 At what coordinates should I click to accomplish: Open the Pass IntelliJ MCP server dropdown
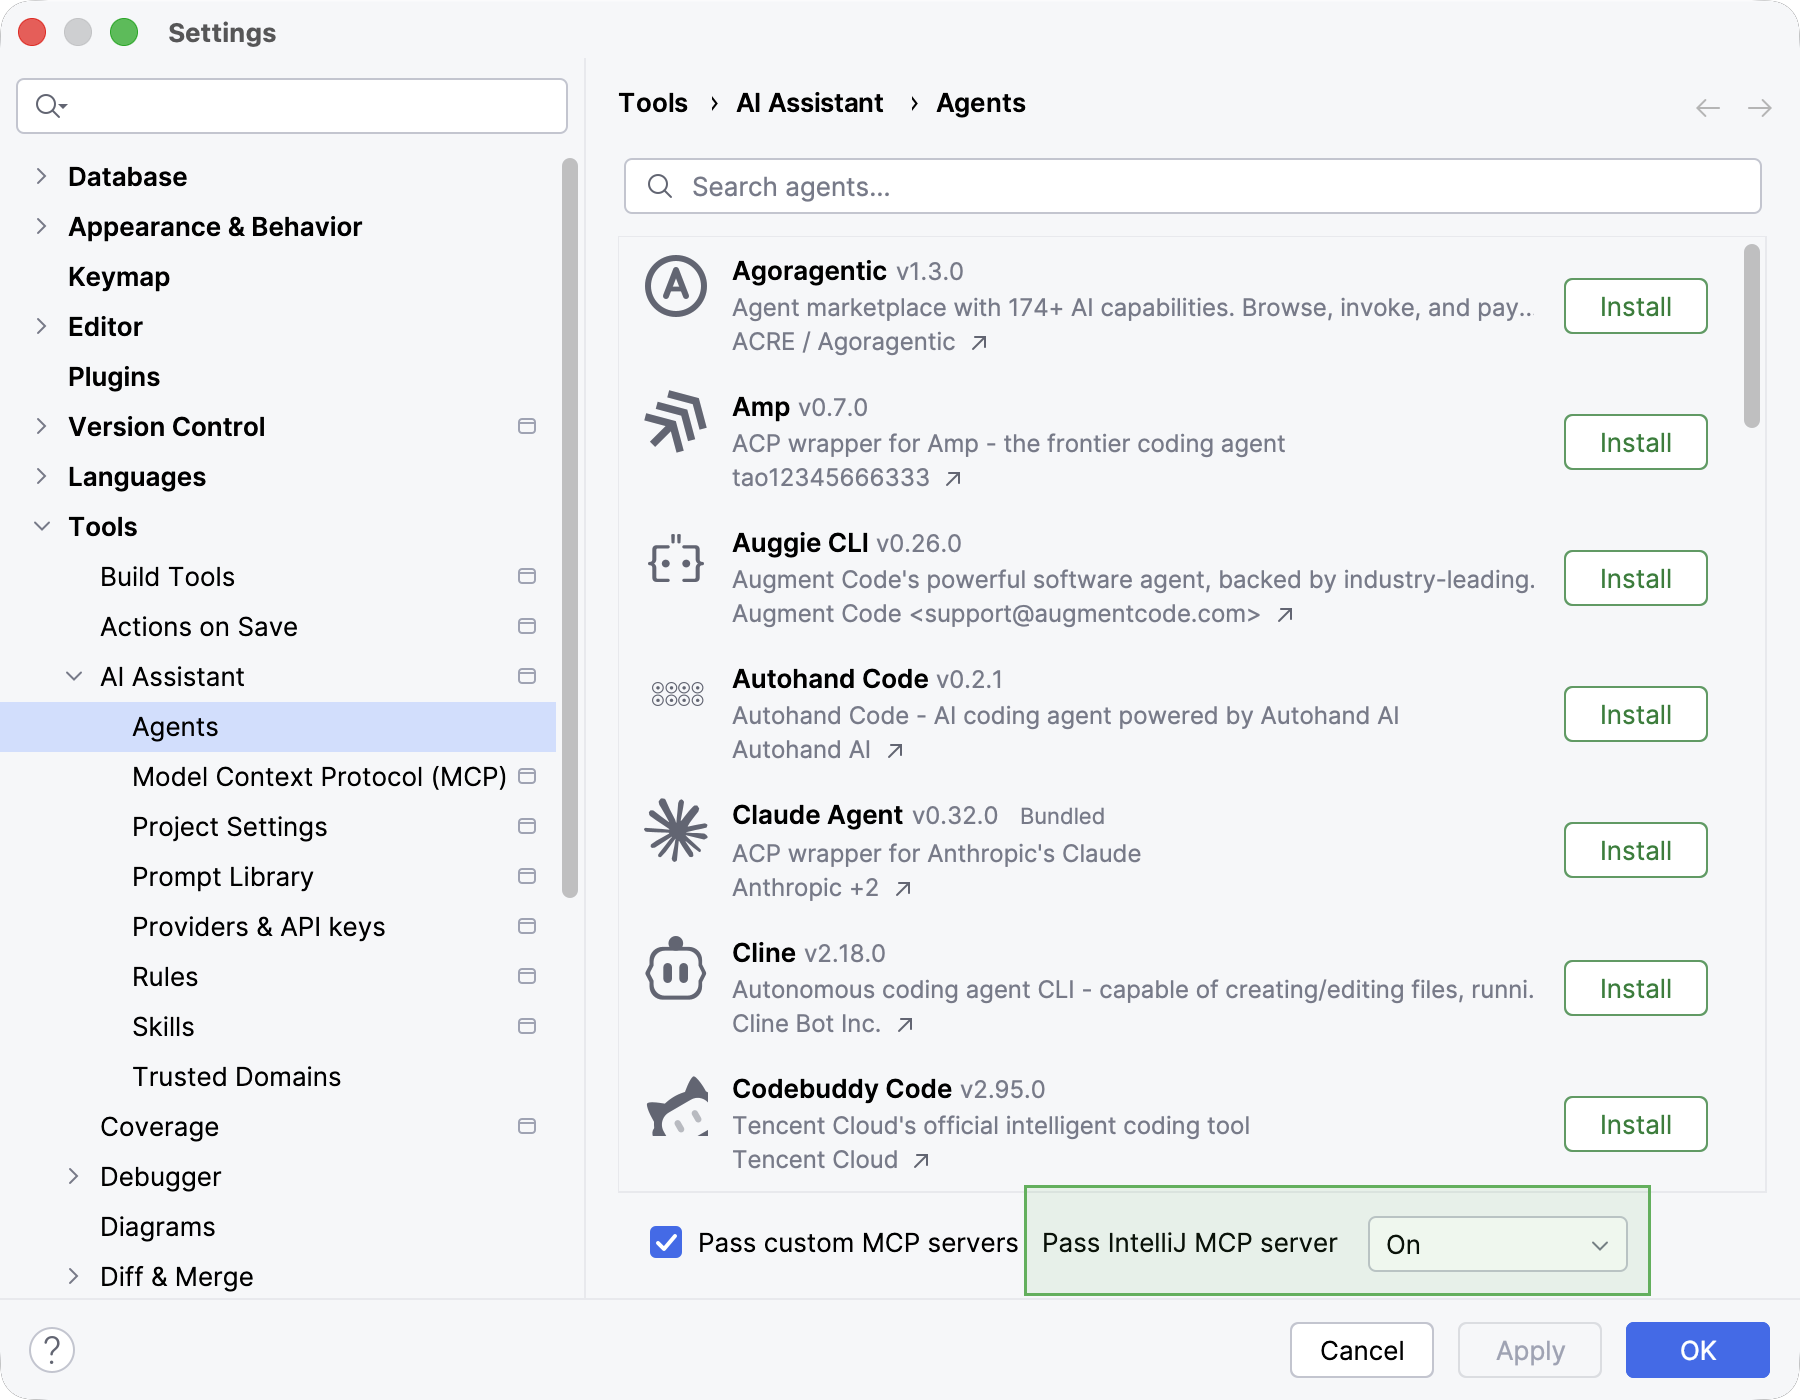click(x=1497, y=1244)
